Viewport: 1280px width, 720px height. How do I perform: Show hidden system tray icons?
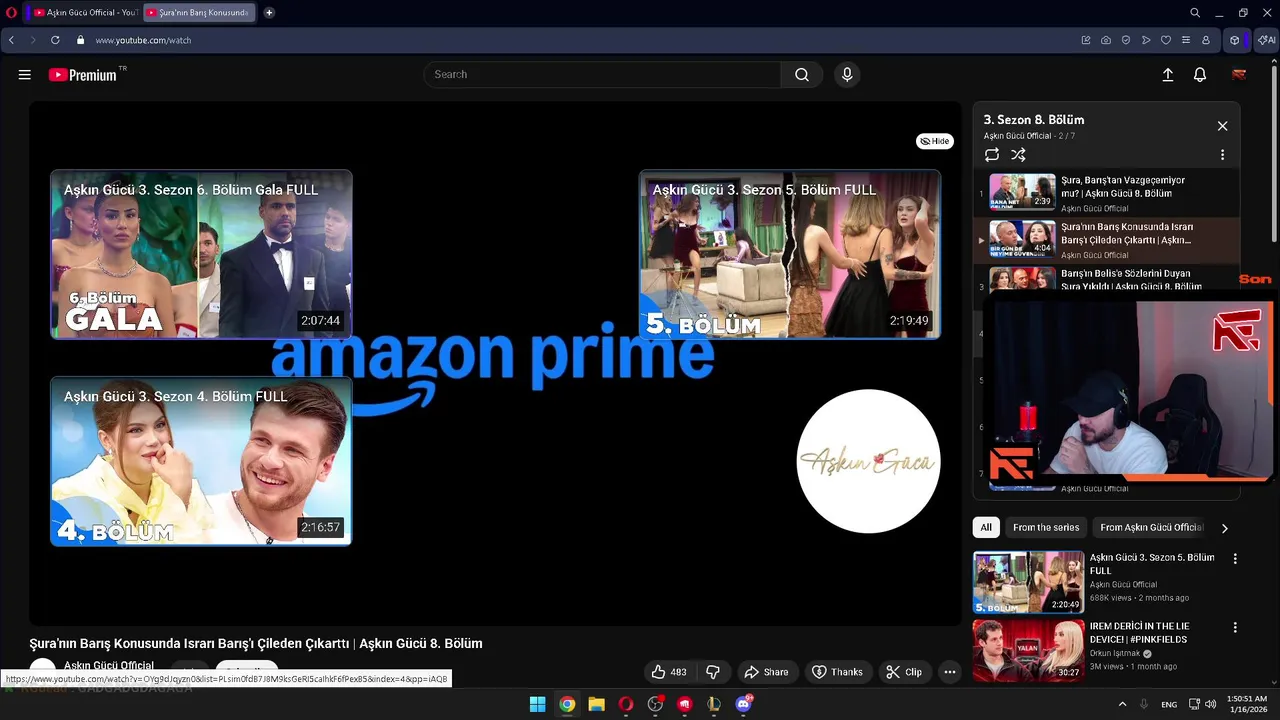pos(1122,704)
